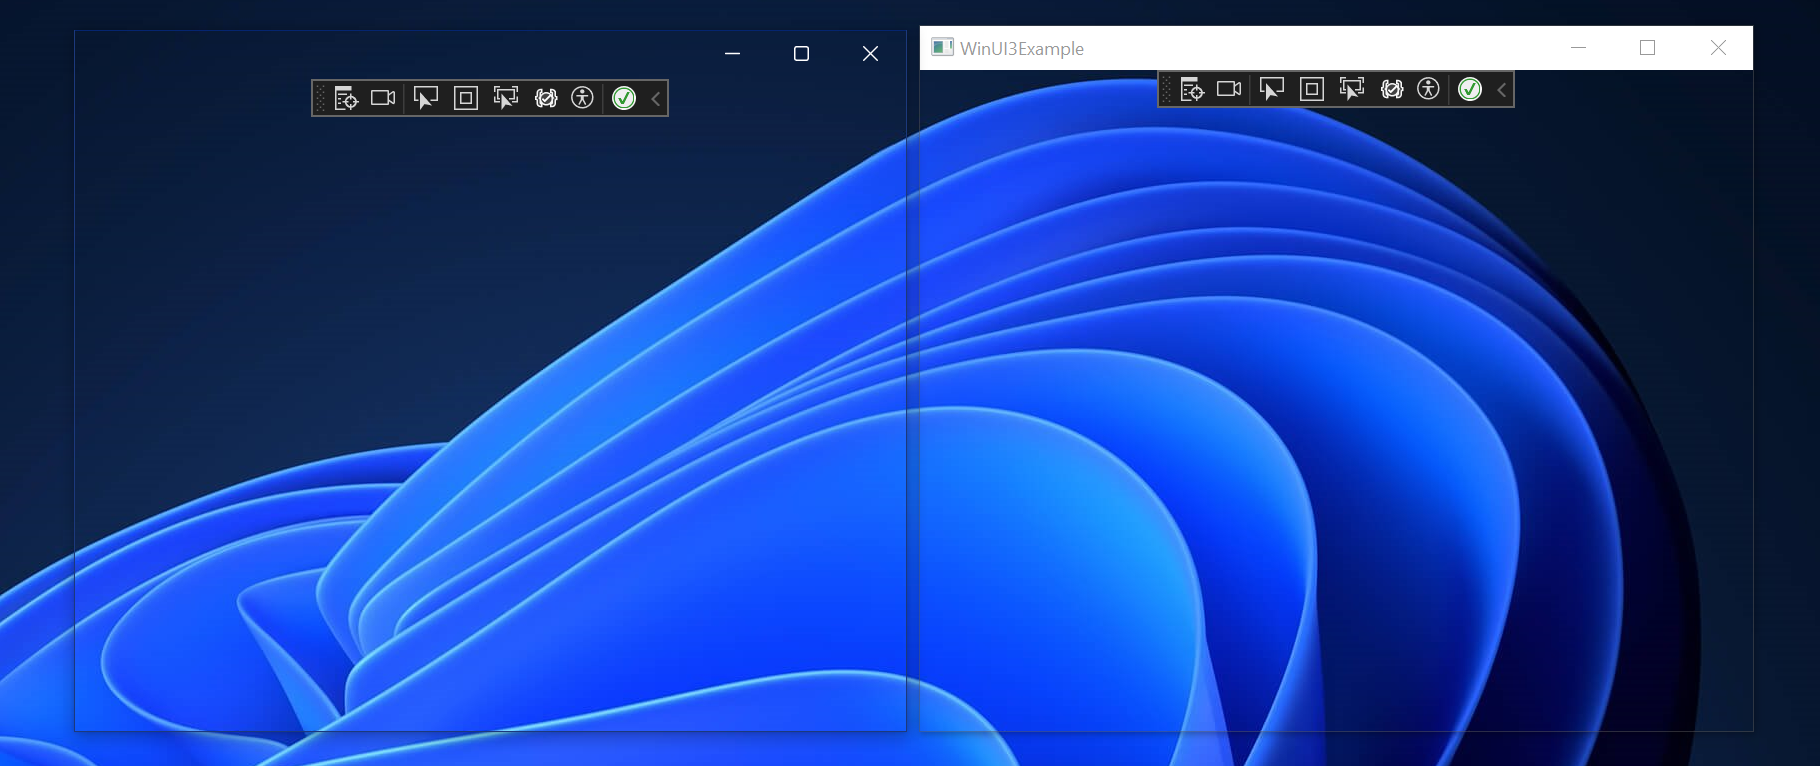Image resolution: width=1820 pixels, height=766 pixels.
Task: Run accessibility scan in WinUI3Example toolbar
Action: (x=1429, y=89)
